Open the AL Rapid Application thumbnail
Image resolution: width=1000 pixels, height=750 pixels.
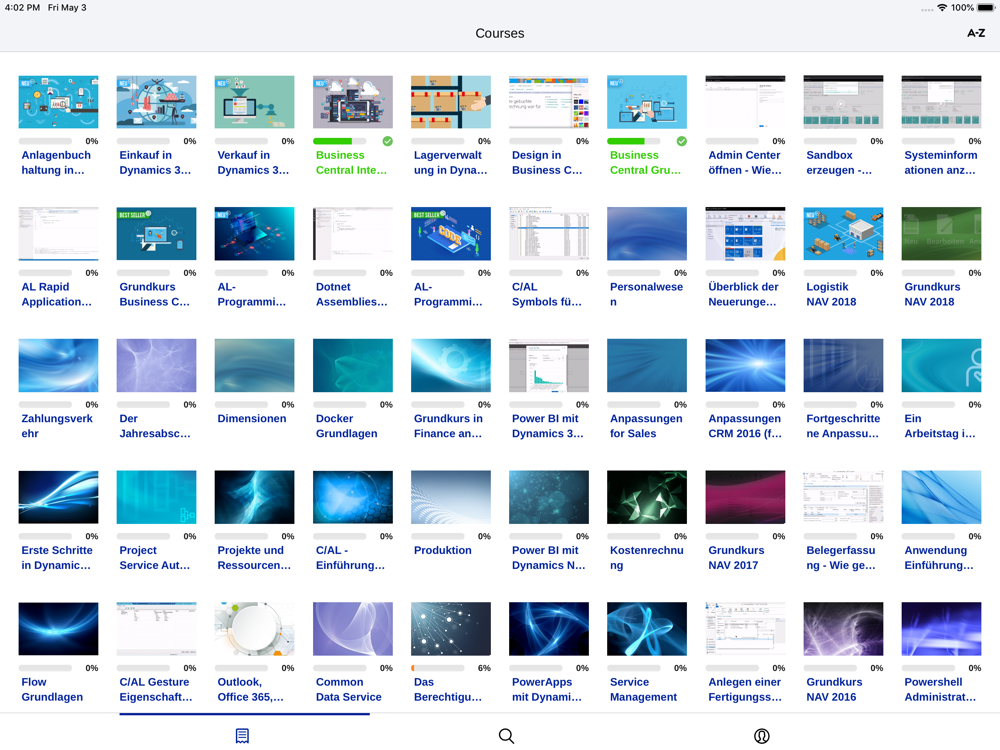point(59,233)
